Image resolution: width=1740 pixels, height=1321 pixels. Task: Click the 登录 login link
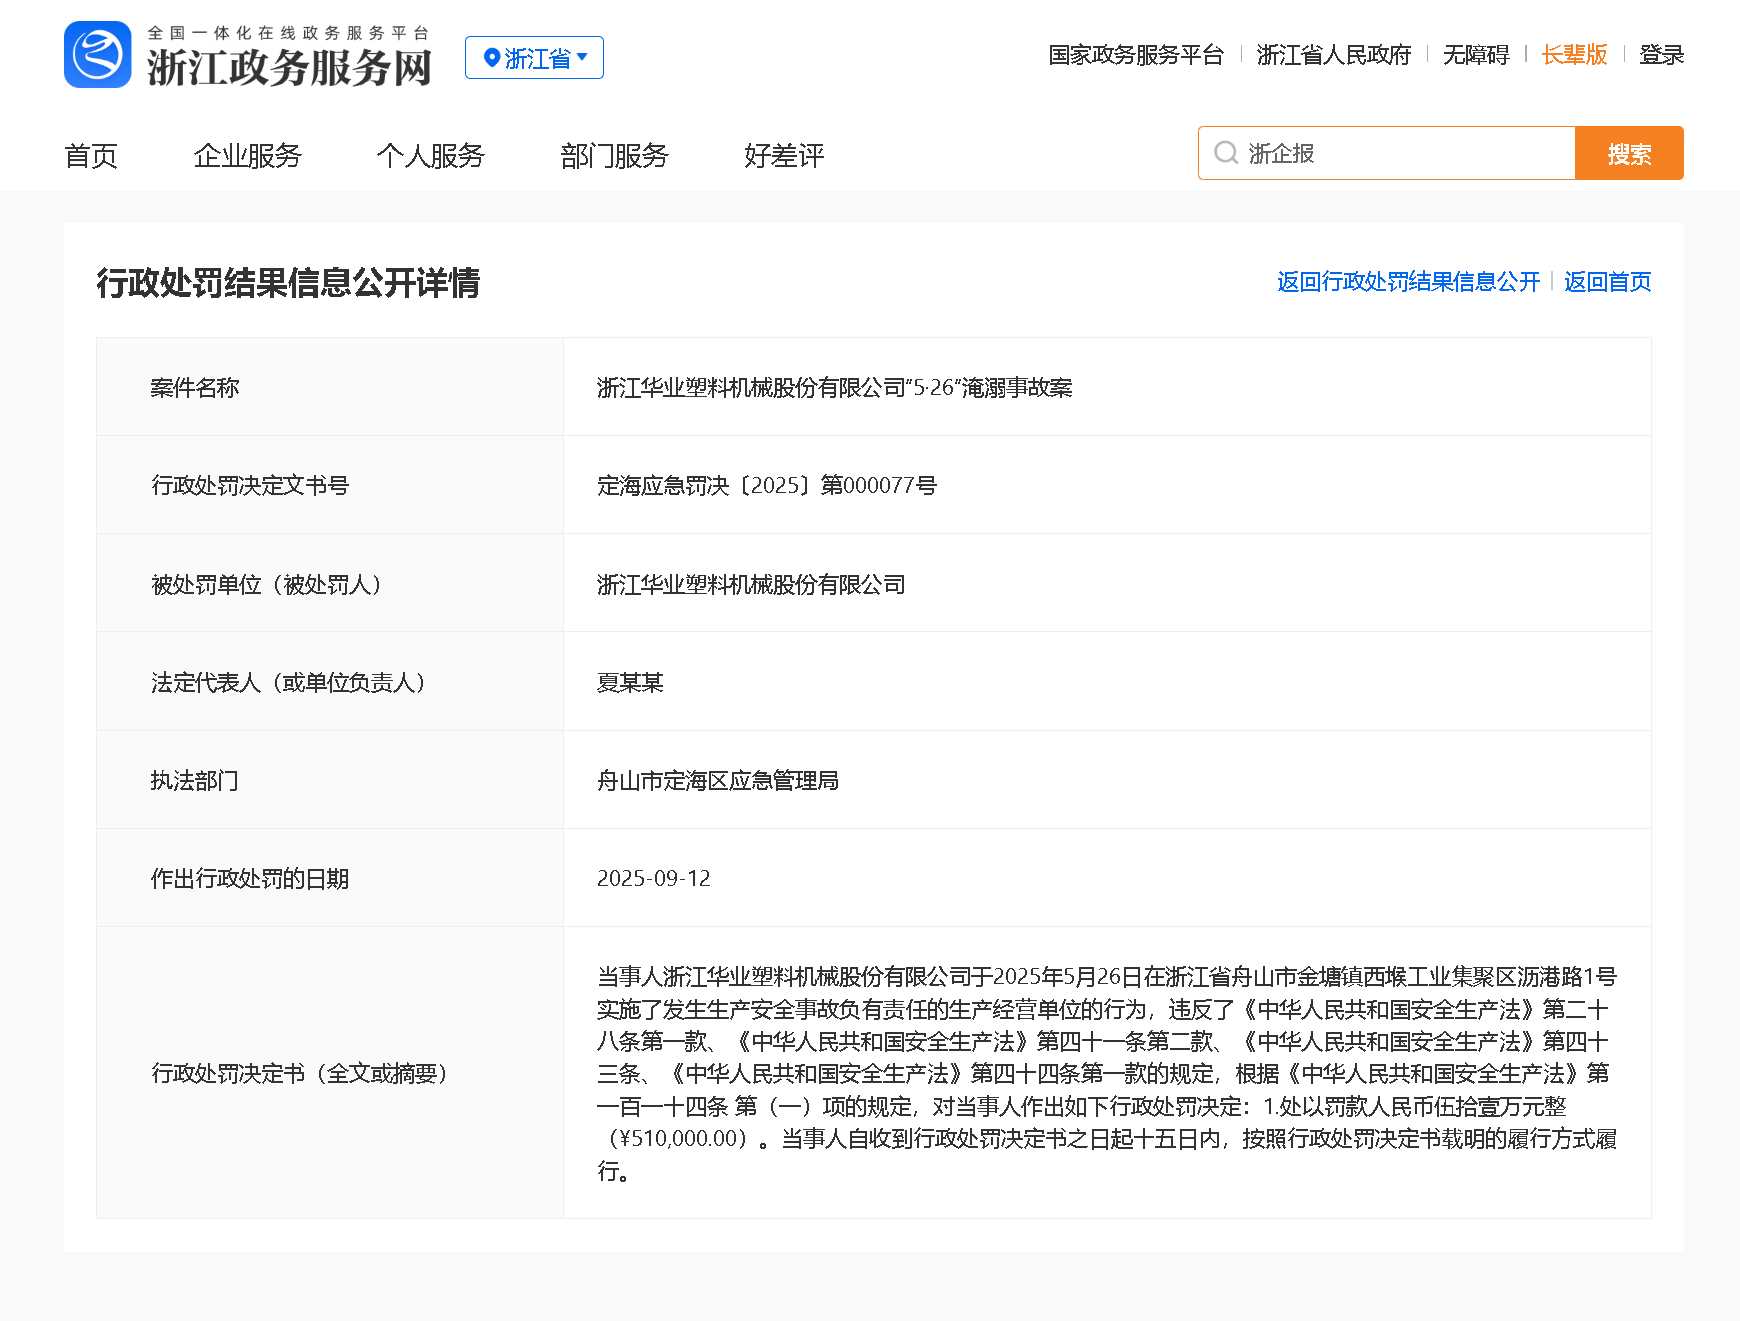1662,55
